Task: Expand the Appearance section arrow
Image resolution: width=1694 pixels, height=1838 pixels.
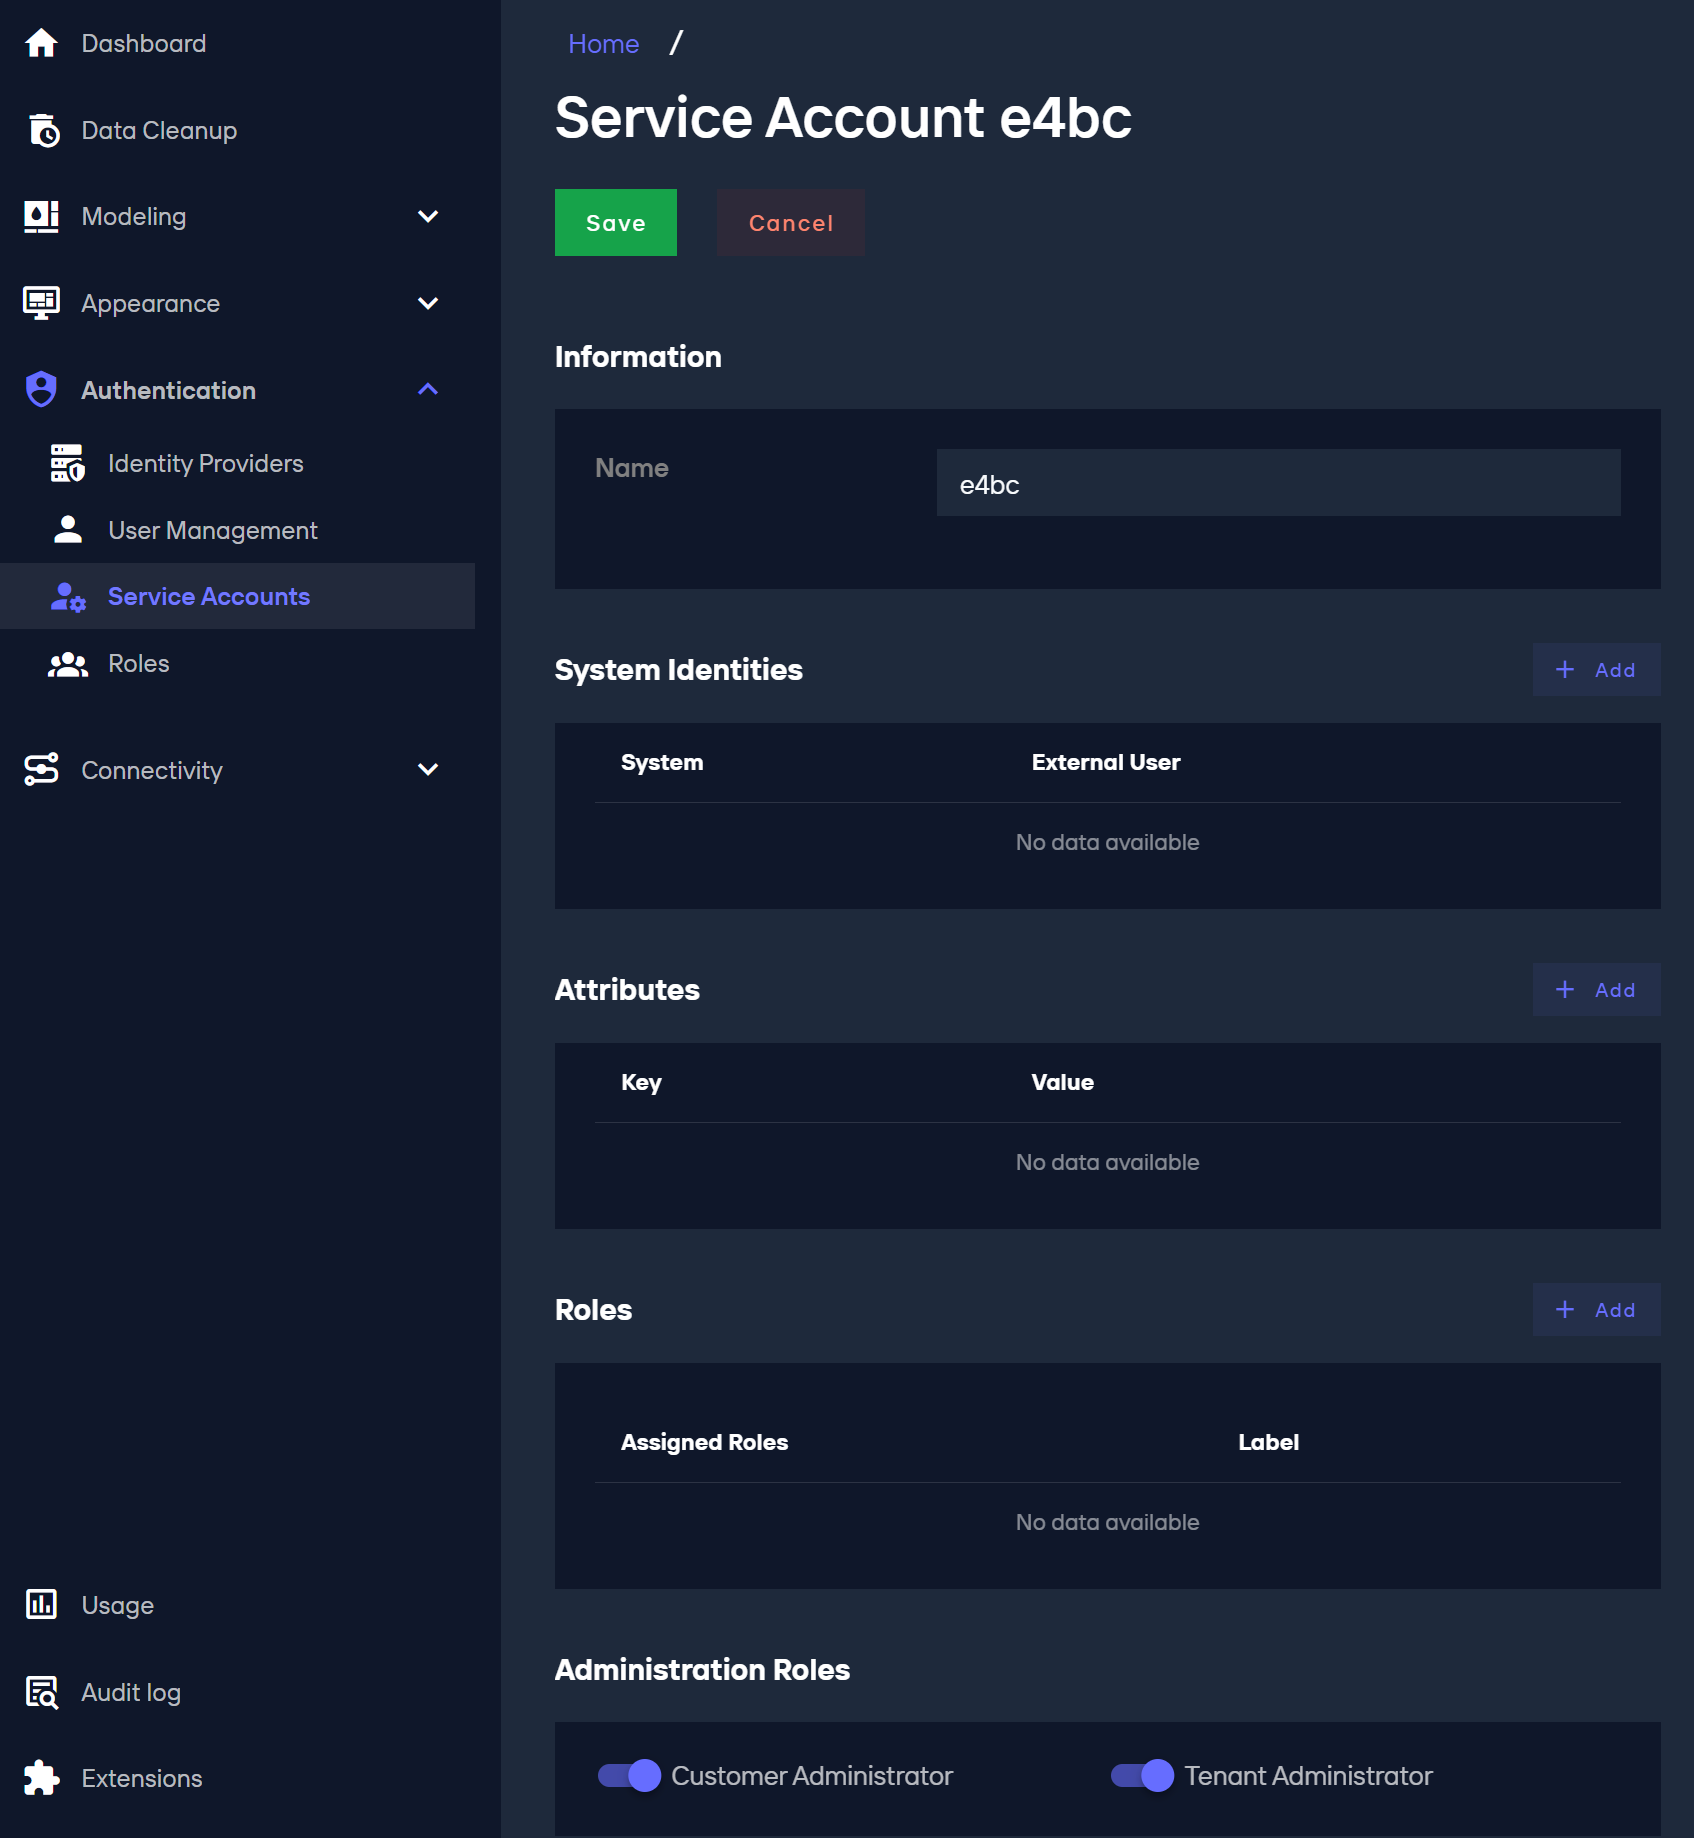Action: (x=428, y=304)
